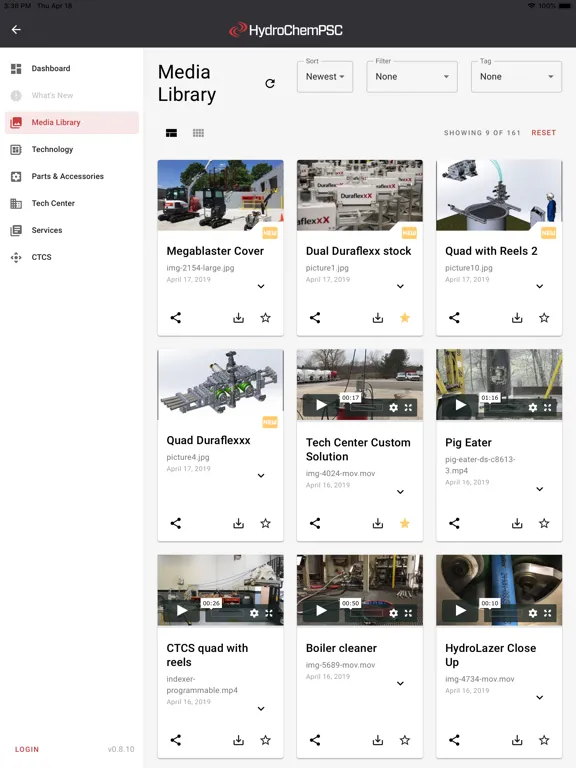Expand details for CTCS quad with reels
The image size is (576, 768).
(261, 709)
